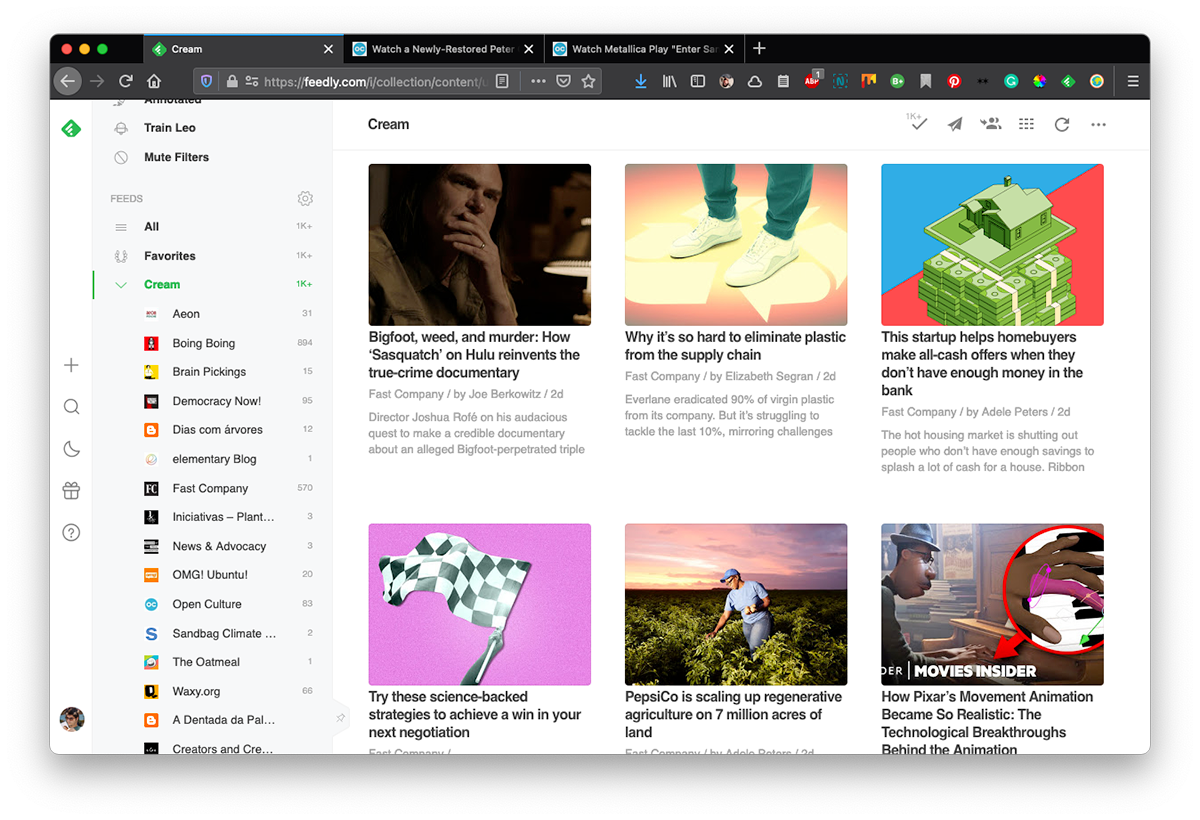Open a new browser tab with plus
This screenshot has height=820, width=1200.
pyautogui.click(x=759, y=48)
